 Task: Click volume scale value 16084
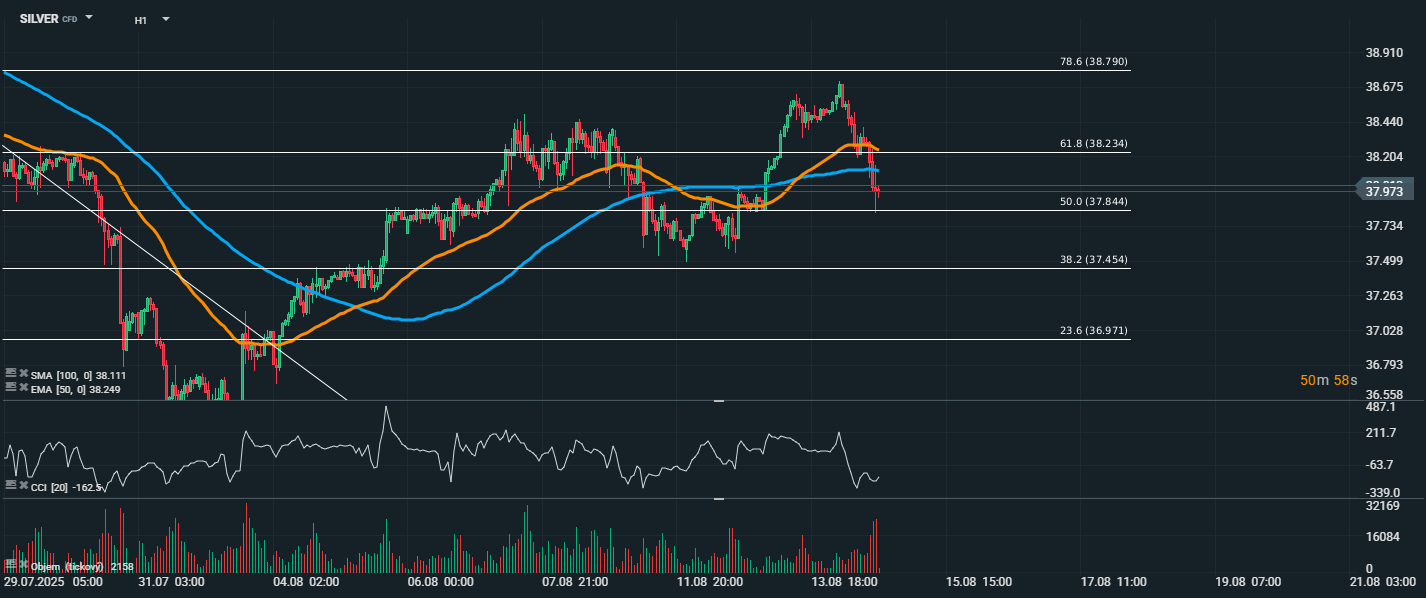[1384, 537]
